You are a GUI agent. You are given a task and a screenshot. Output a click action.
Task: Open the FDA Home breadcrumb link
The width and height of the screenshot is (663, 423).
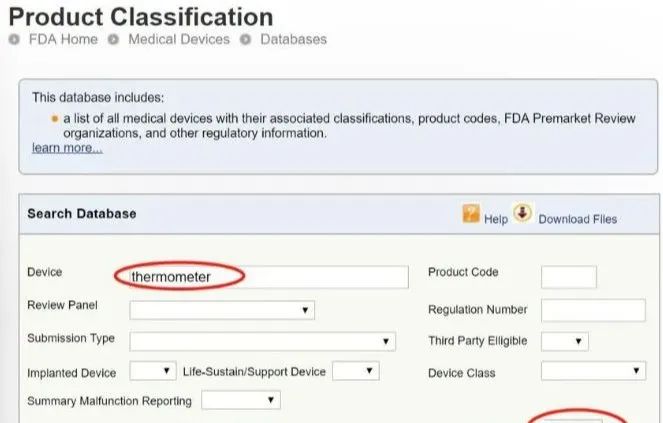(63, 39)
